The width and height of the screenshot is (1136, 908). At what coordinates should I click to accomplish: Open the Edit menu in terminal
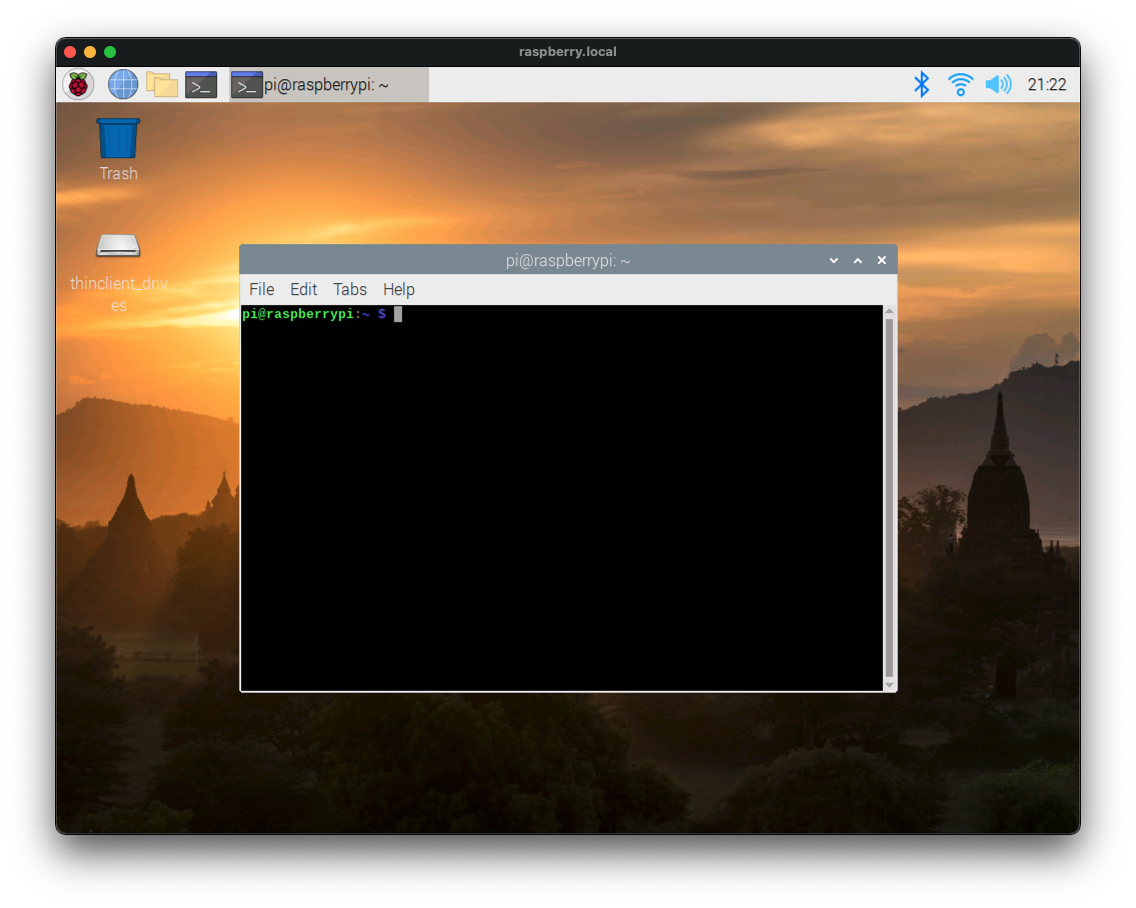point(303,289)
